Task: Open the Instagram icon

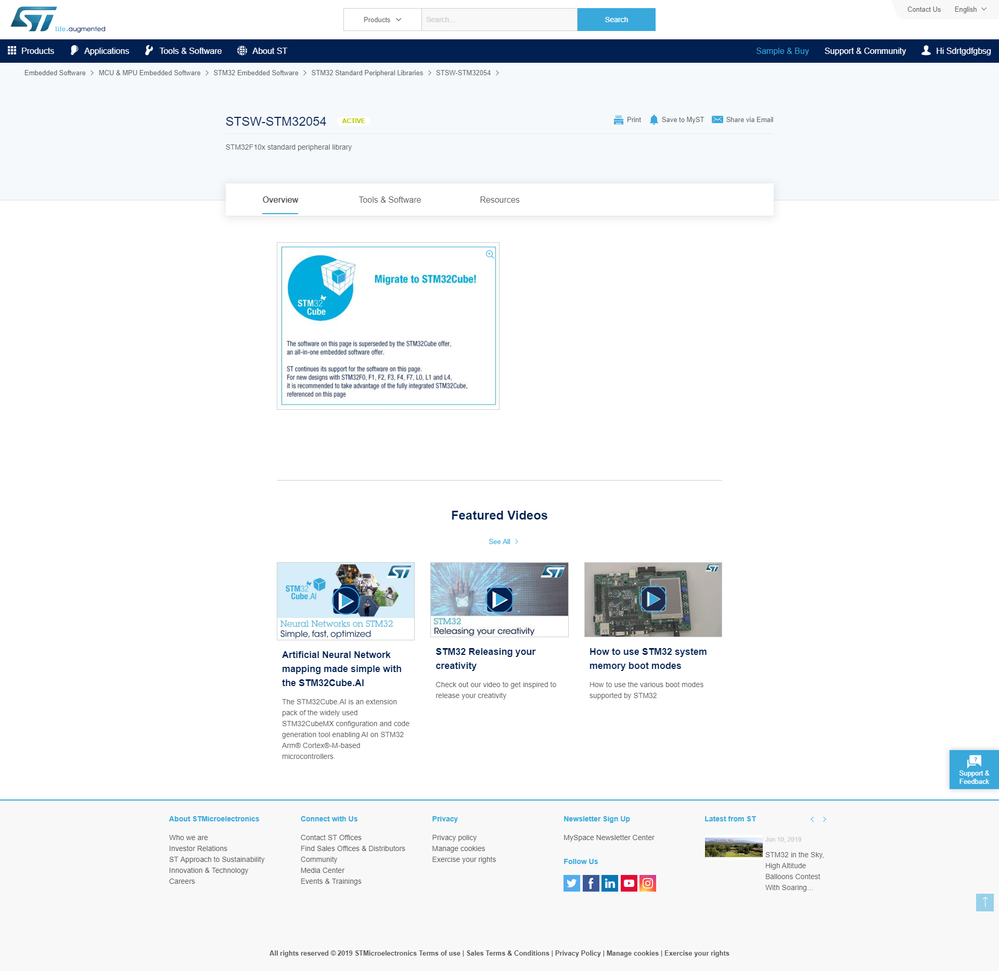Action: pyautogui.click(x=648, y=883)
